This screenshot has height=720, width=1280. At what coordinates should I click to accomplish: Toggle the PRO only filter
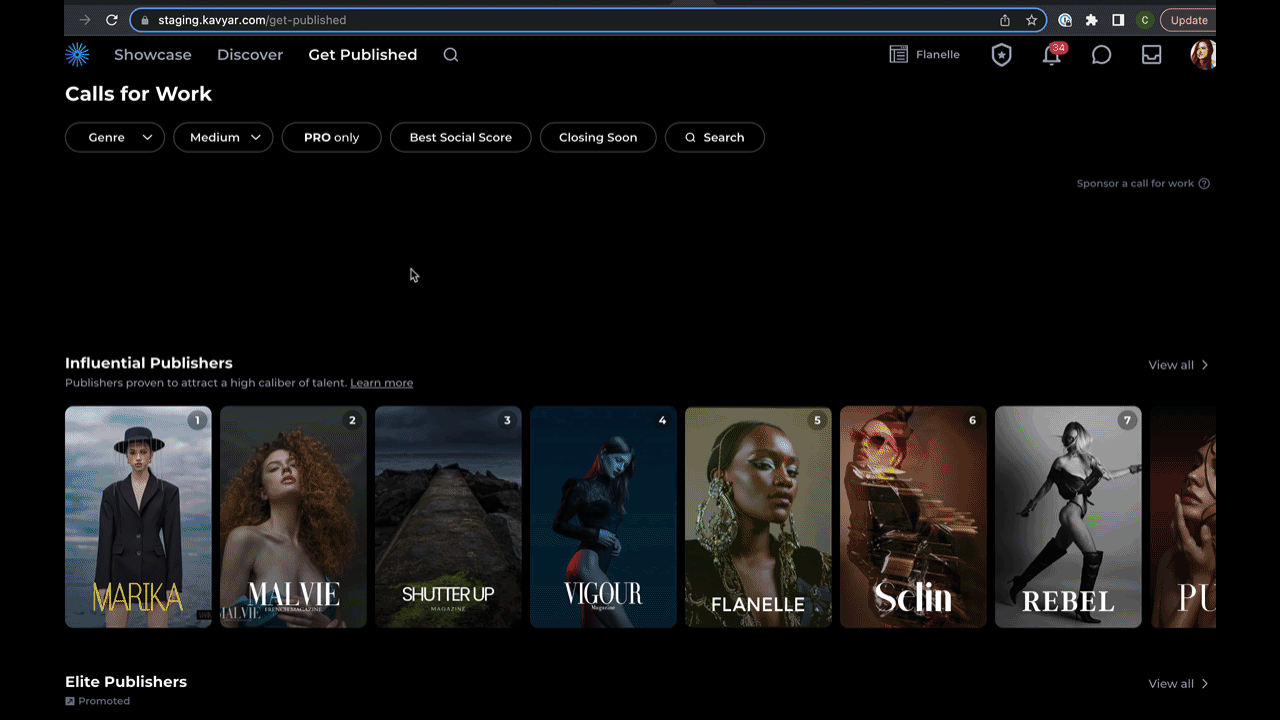point(331,137)
